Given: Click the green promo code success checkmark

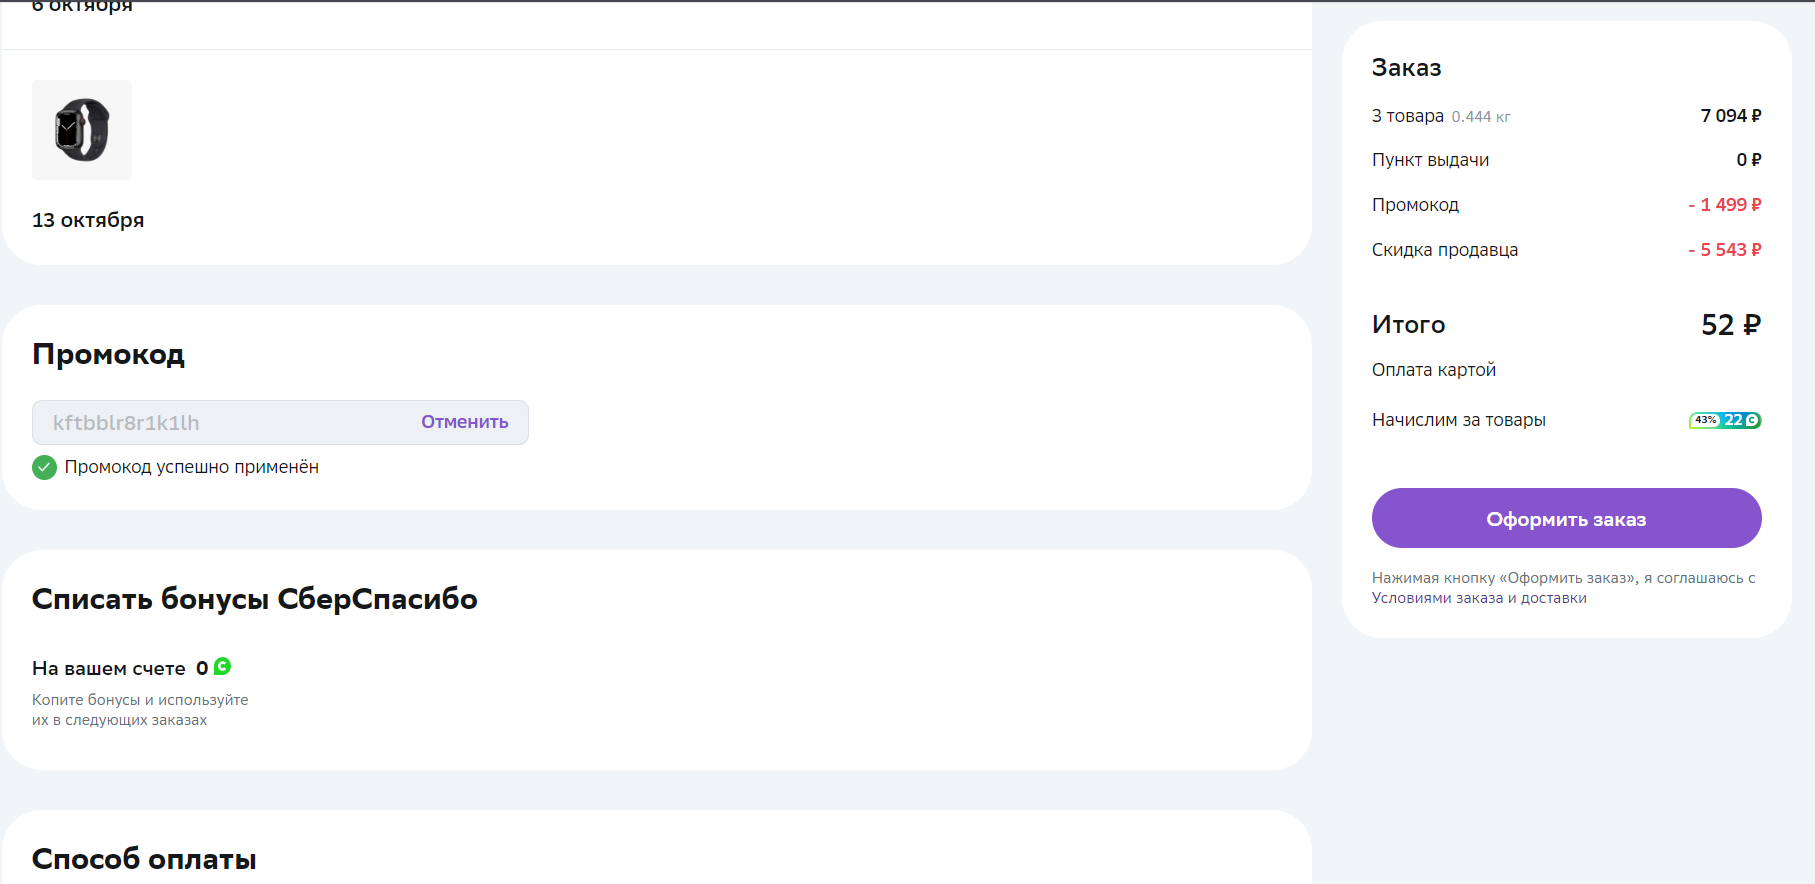Looking at the screenshot, I should coord(44,467).
